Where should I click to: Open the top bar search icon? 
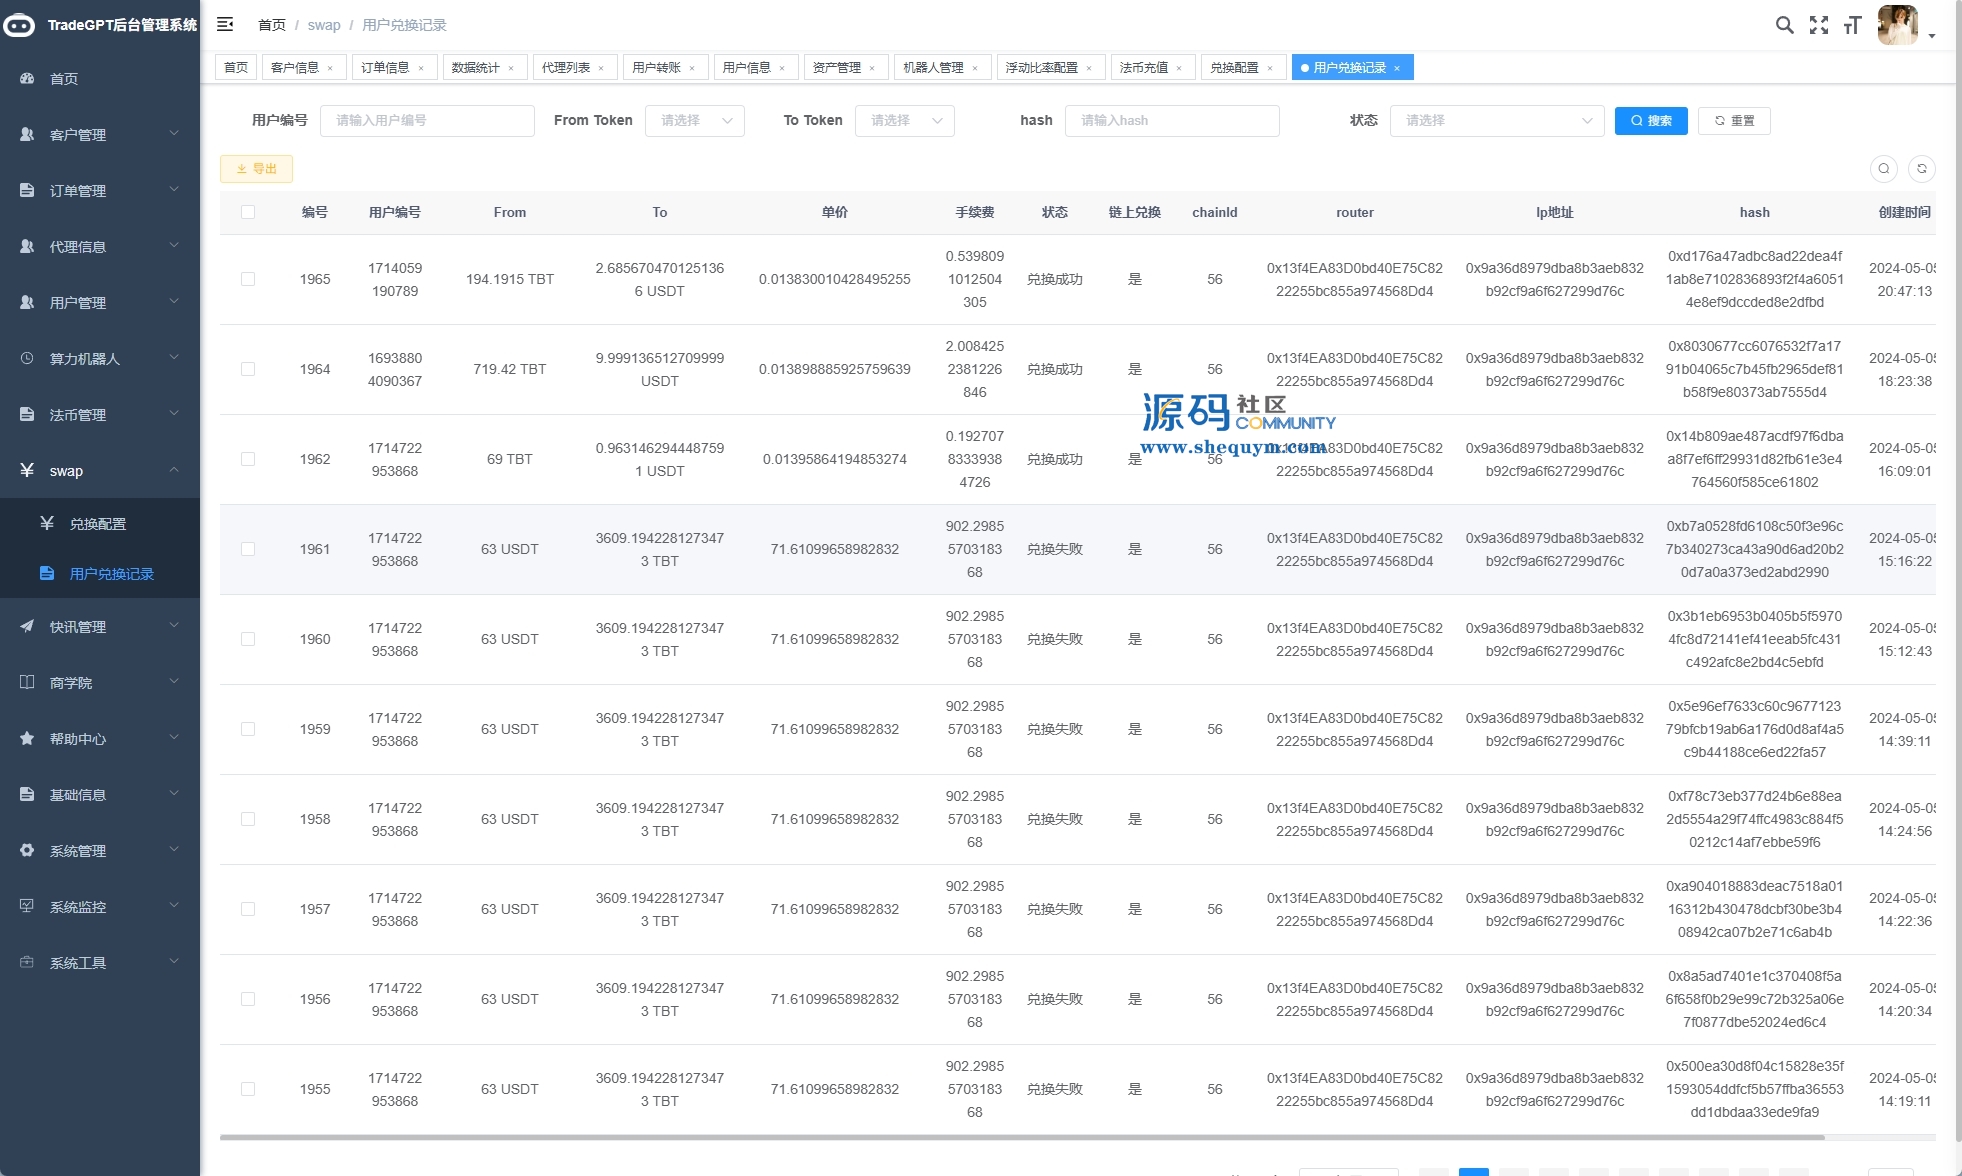[1784, 25]
